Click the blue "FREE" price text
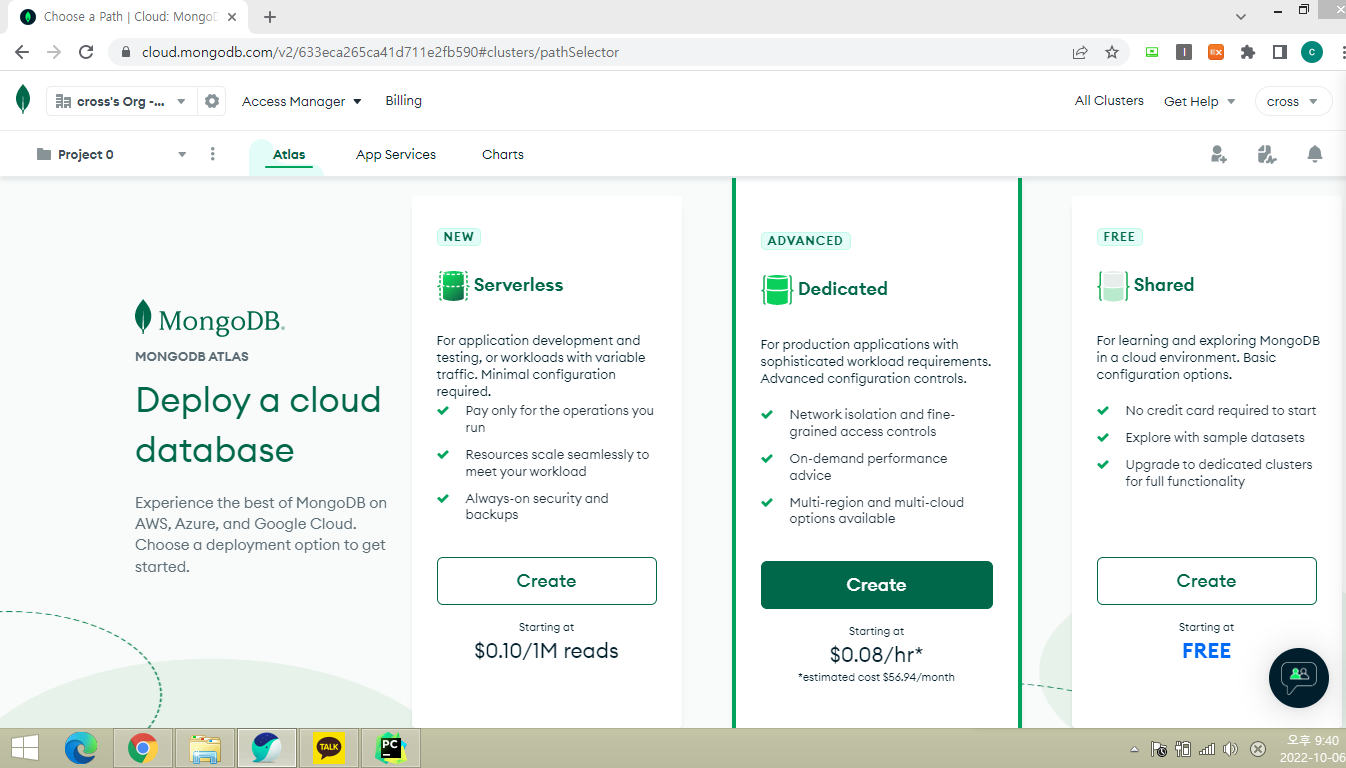Screen dimensions: 1346x768 point(1207,651)
